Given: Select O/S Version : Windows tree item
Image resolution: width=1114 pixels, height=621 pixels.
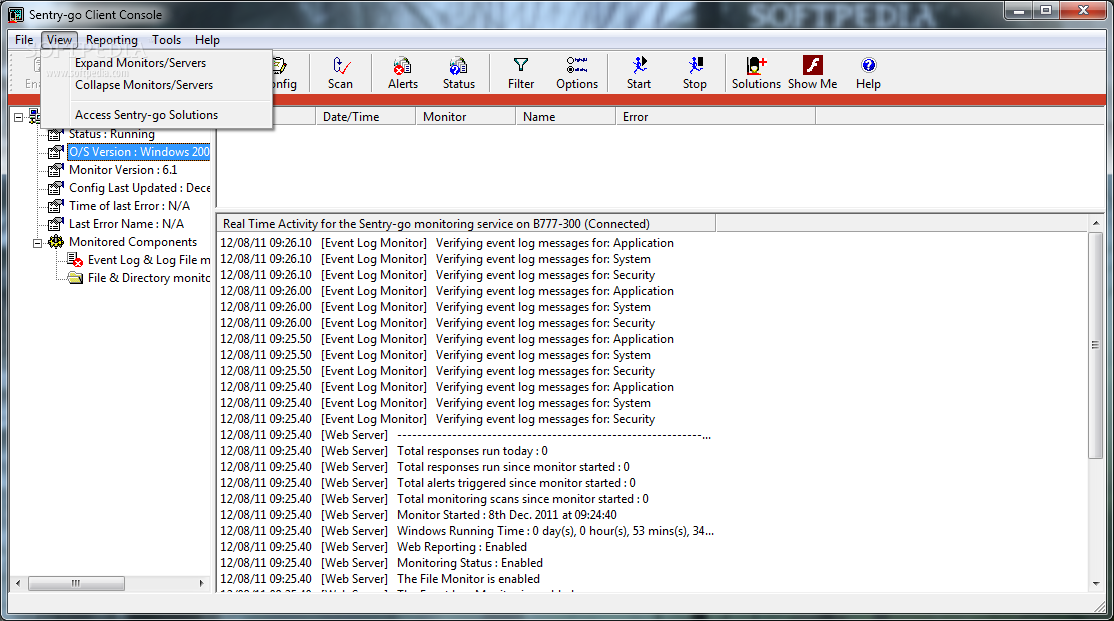Looking at the screenshot, I should (x=139, y=152).
